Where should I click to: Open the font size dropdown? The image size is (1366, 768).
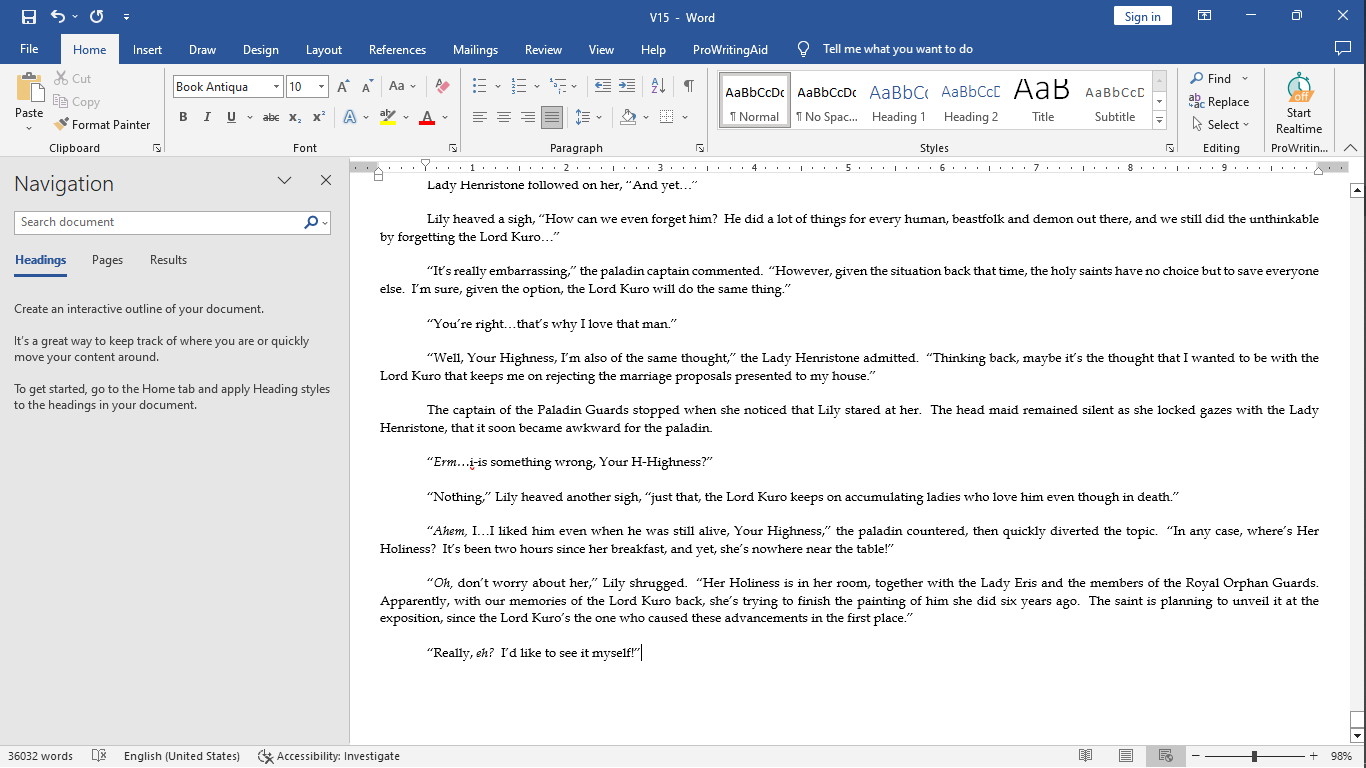coord(321,87)
